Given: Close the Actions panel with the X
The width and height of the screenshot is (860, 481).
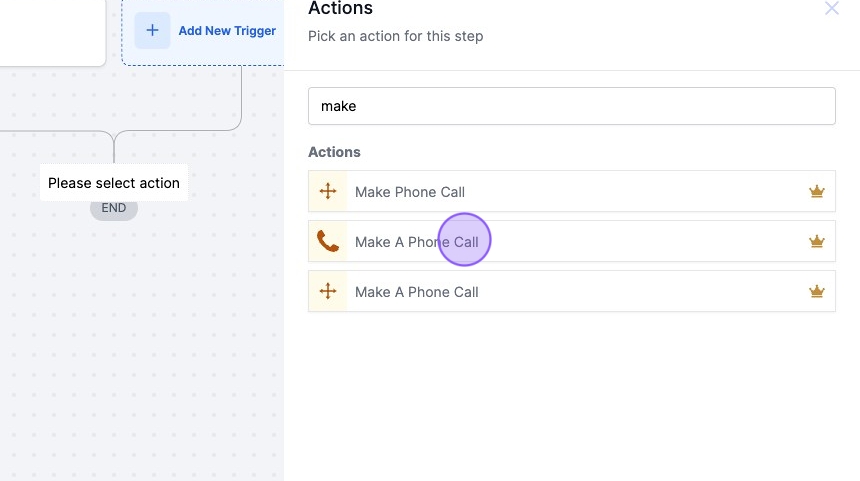Looking at the screenshot, I should [831, 9].
